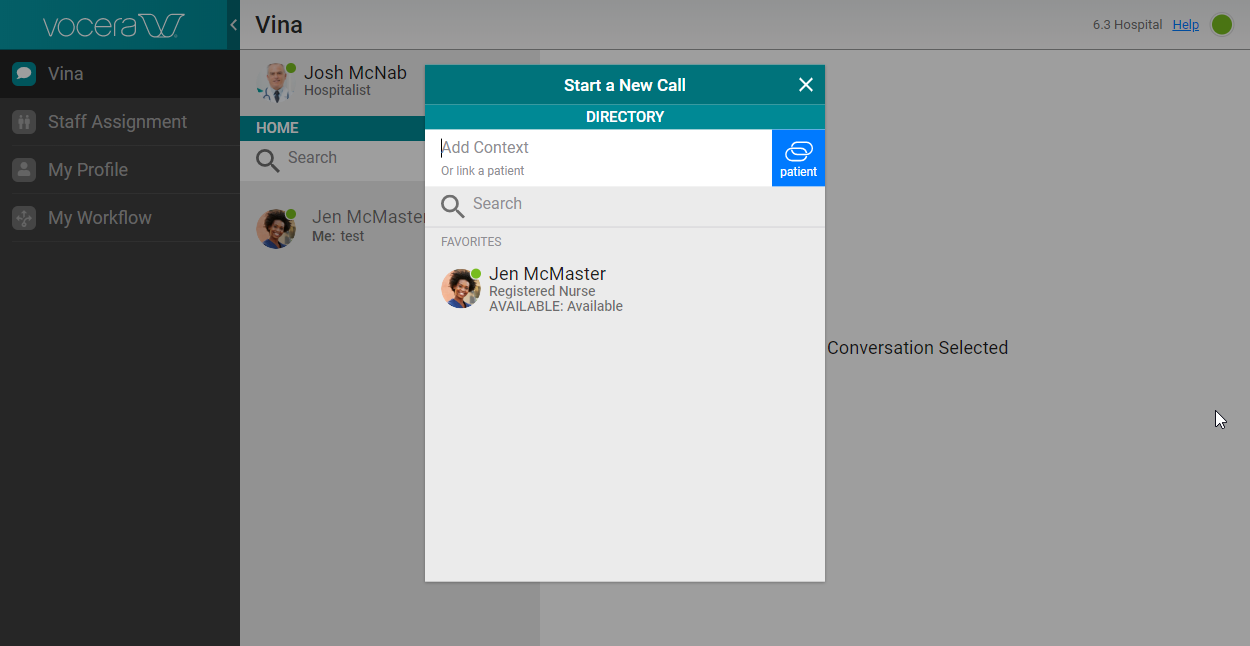Click the blue link patient button
The height and width of the screenshot is (646, 1250).
click(798, 158)
